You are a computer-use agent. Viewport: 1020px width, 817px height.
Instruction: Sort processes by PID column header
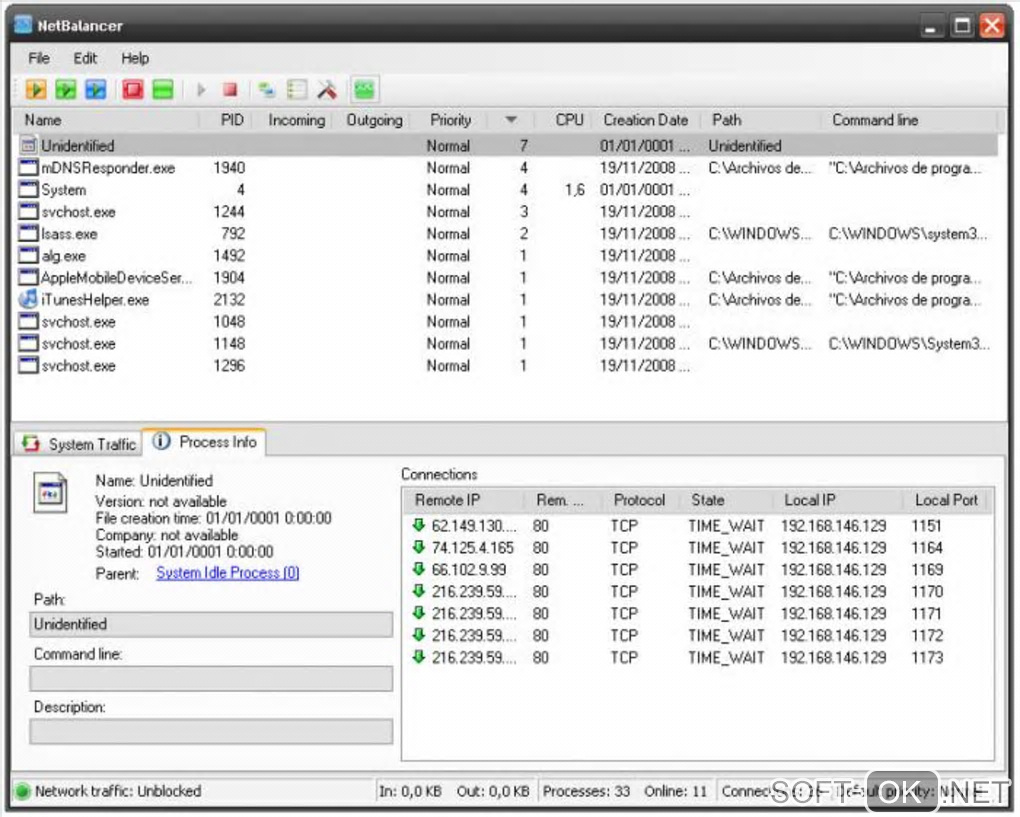tap(223, 120)
